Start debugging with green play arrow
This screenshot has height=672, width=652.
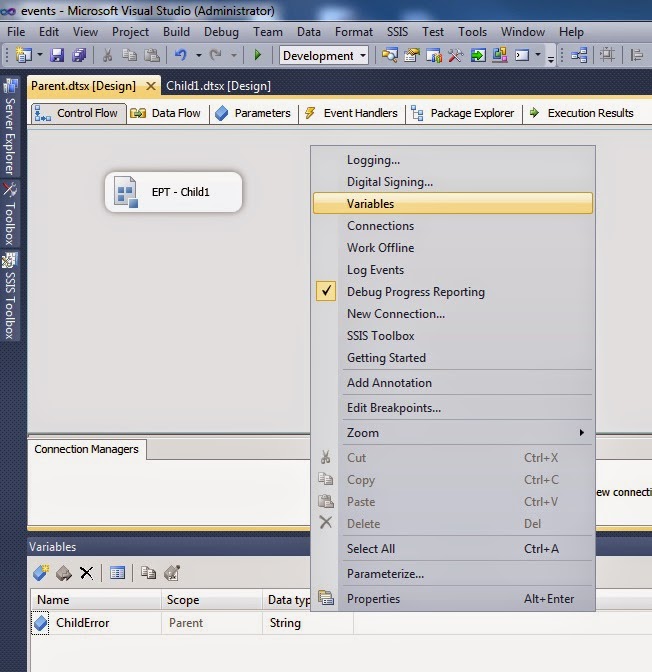258,55
